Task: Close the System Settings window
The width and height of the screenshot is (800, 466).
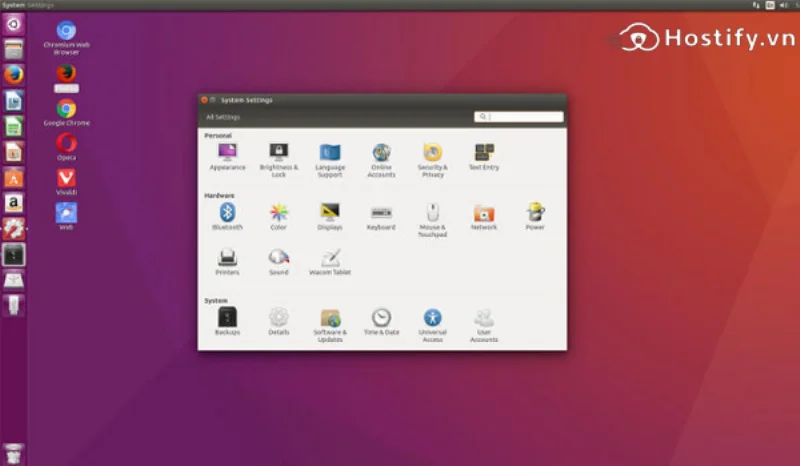Action: pos(204,100)
